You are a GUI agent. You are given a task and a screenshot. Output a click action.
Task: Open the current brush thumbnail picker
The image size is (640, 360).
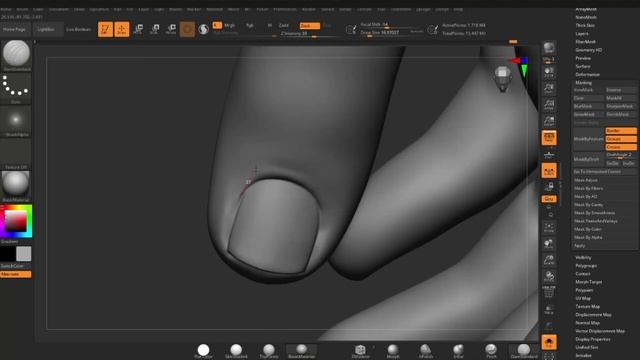point(16,55)
